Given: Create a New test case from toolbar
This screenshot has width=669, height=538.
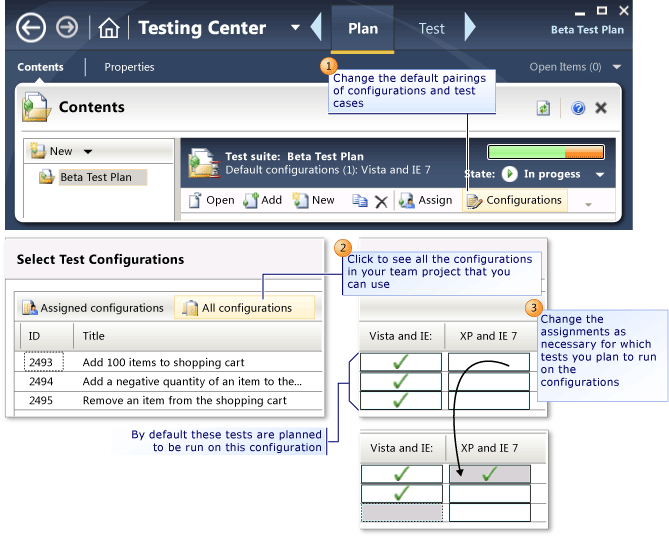Looking at the screenshot, I should [314, 200].
